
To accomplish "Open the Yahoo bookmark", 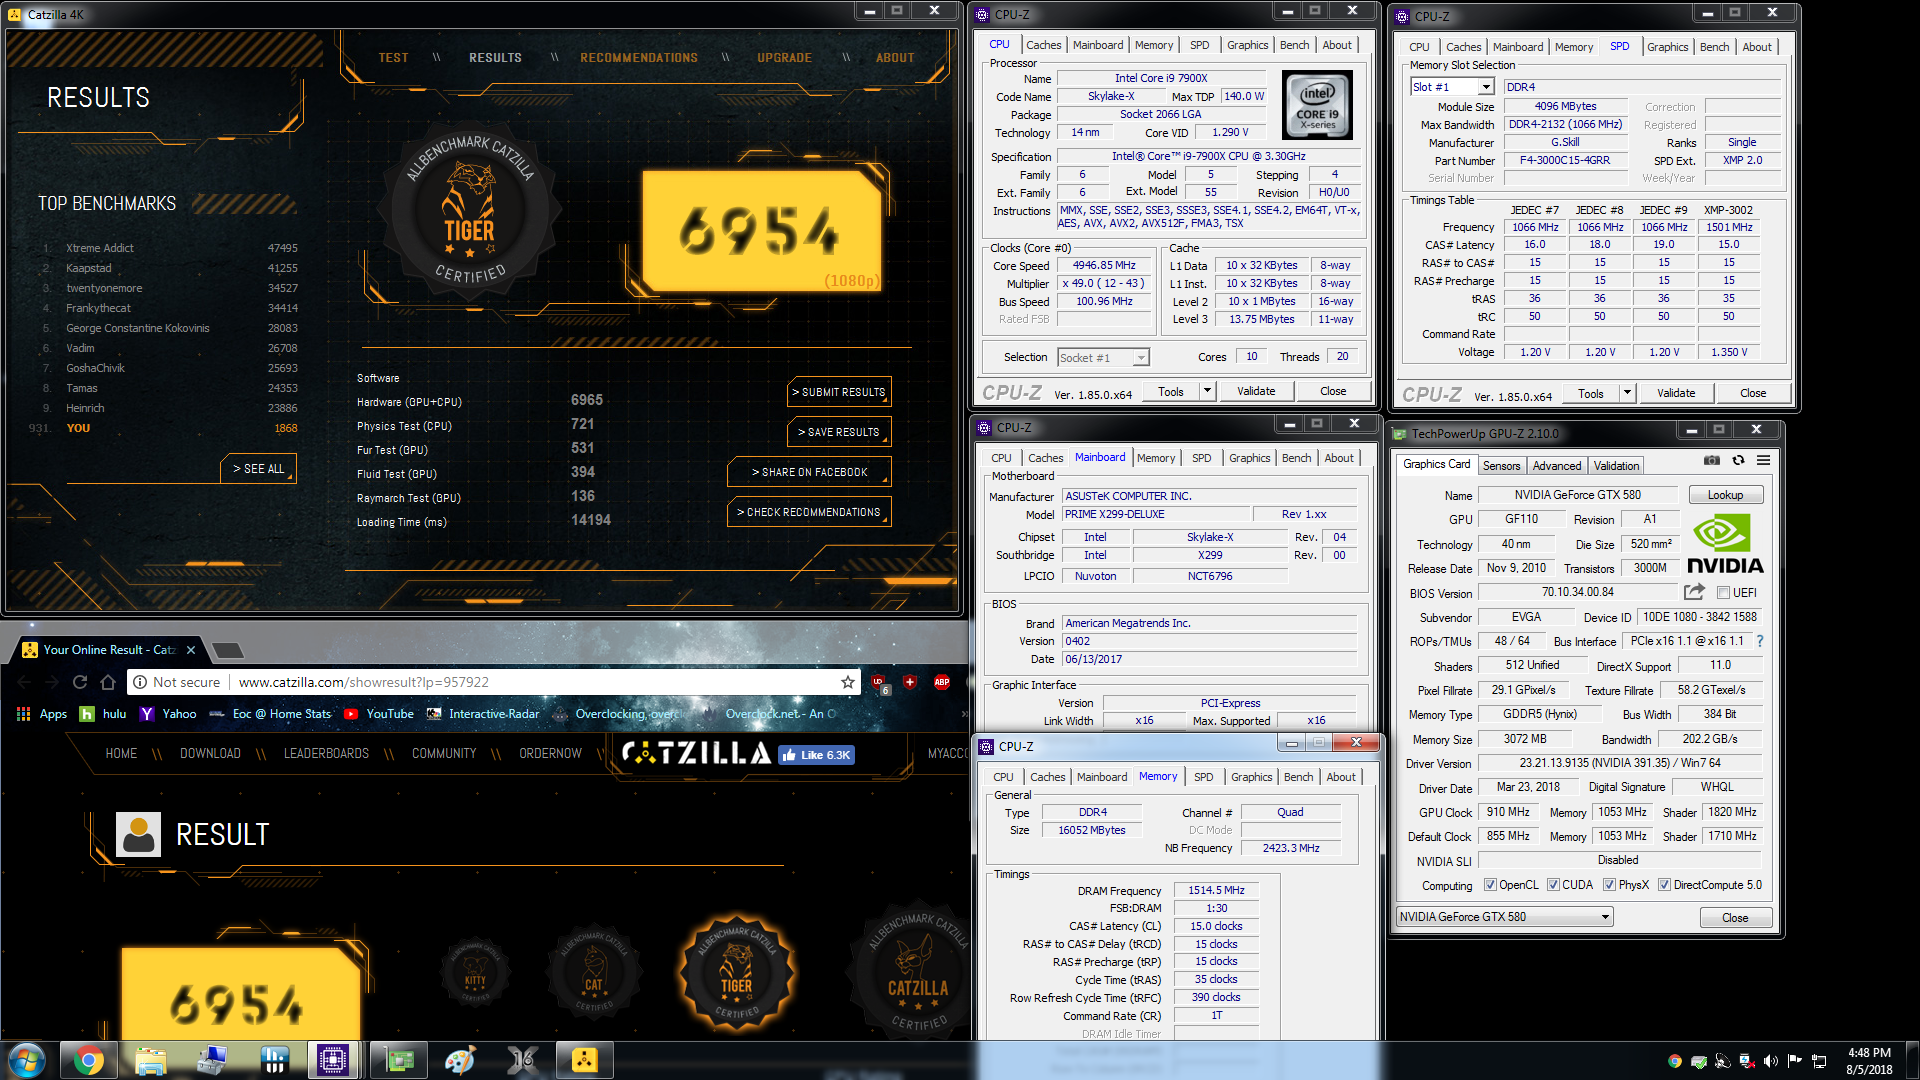I will (x=168, y=714).
